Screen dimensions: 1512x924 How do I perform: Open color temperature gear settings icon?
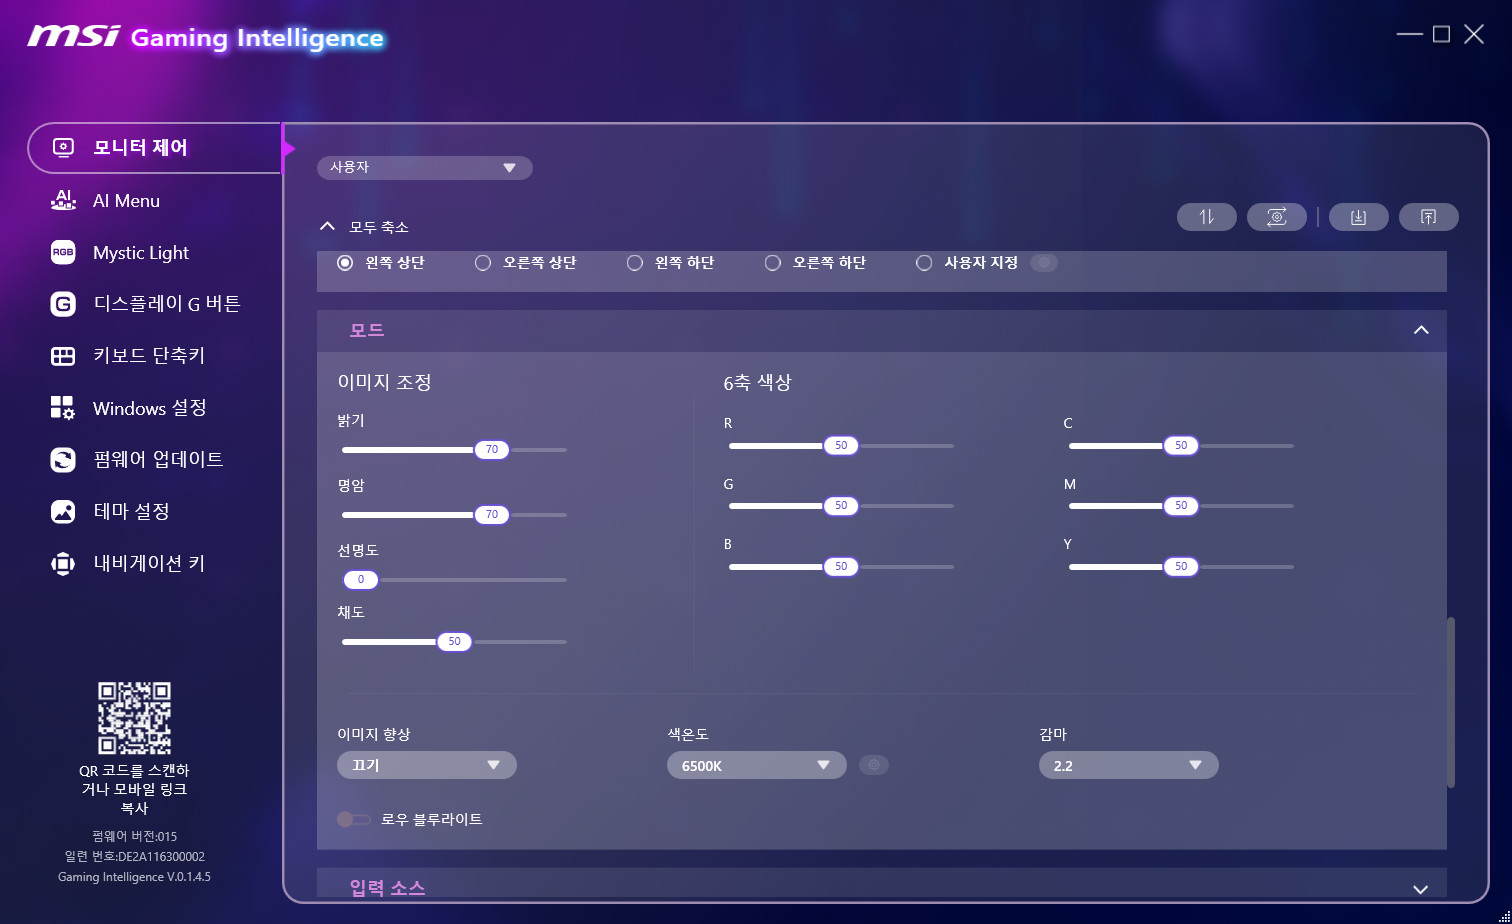pyautogui.click(x=874, y=765)
